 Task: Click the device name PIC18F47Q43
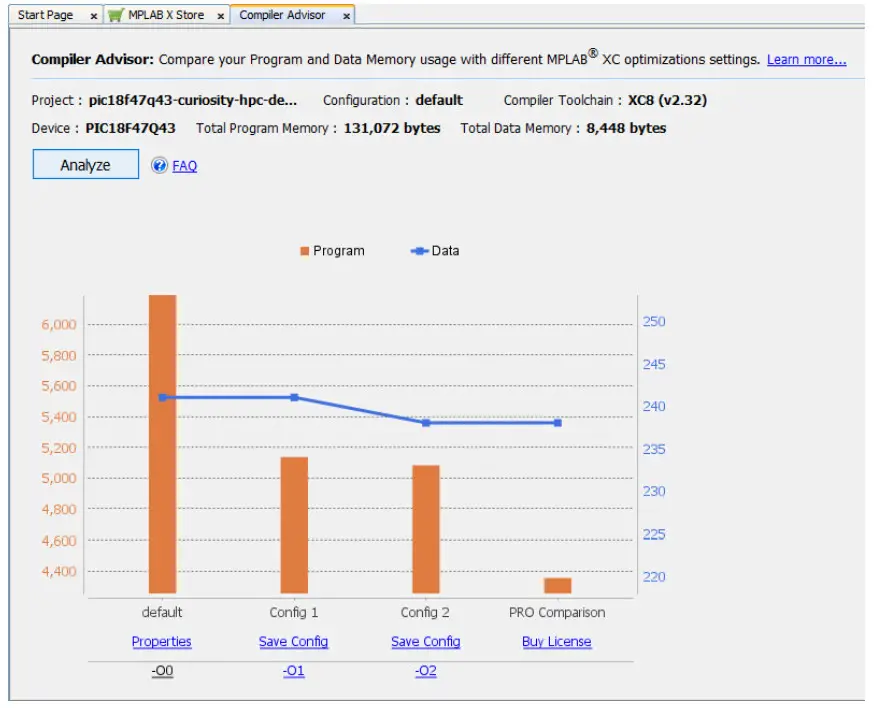tap(130, 128)
